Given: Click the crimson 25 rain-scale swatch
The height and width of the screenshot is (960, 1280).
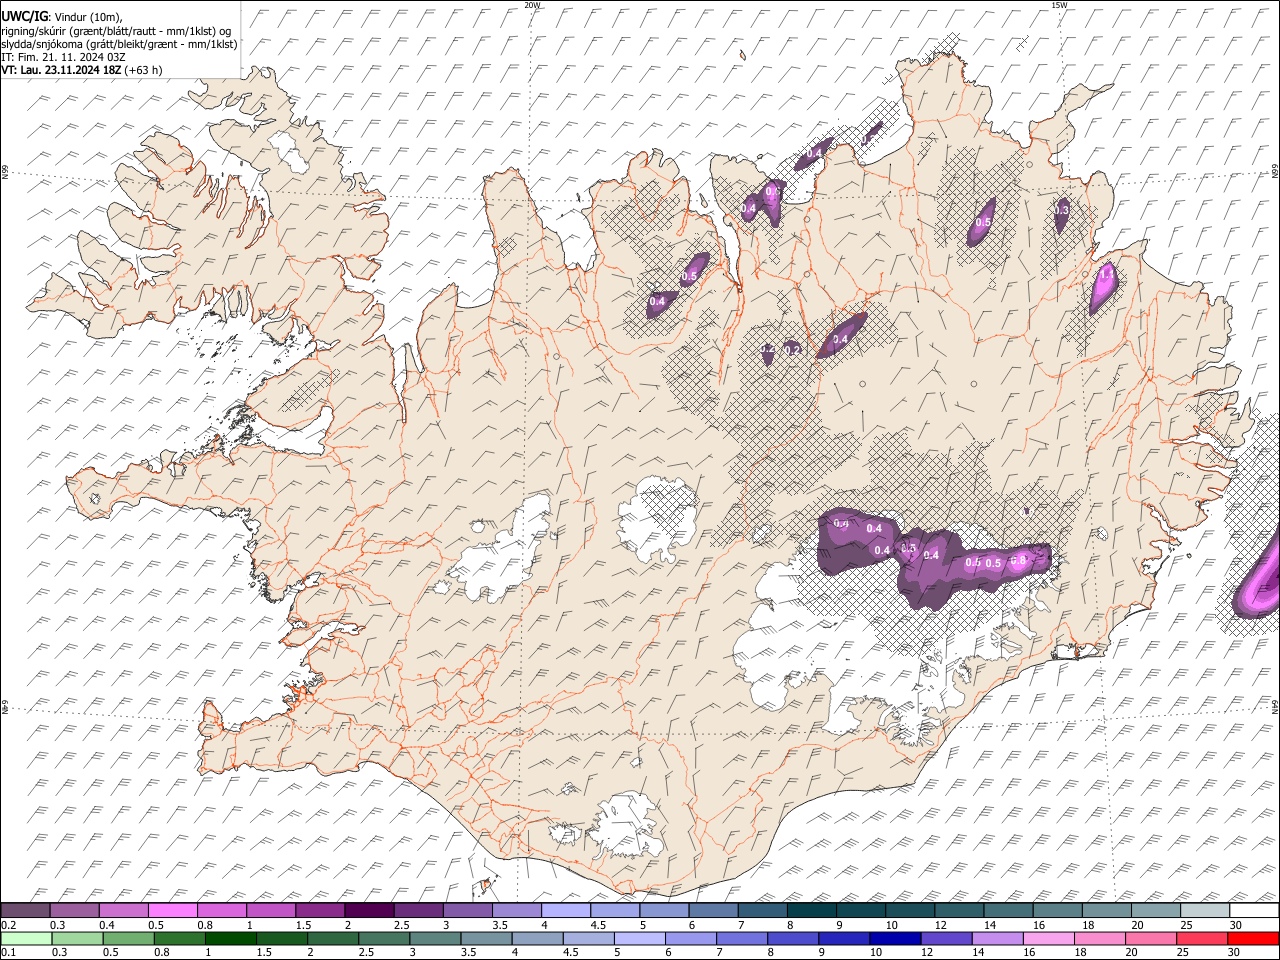Looking at the screenshot, I should [1202, 938].
